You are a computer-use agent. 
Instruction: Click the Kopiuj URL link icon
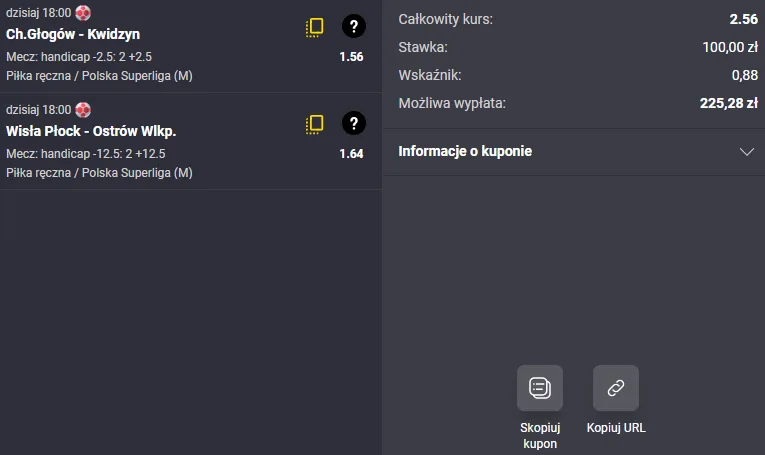(616, 388)
